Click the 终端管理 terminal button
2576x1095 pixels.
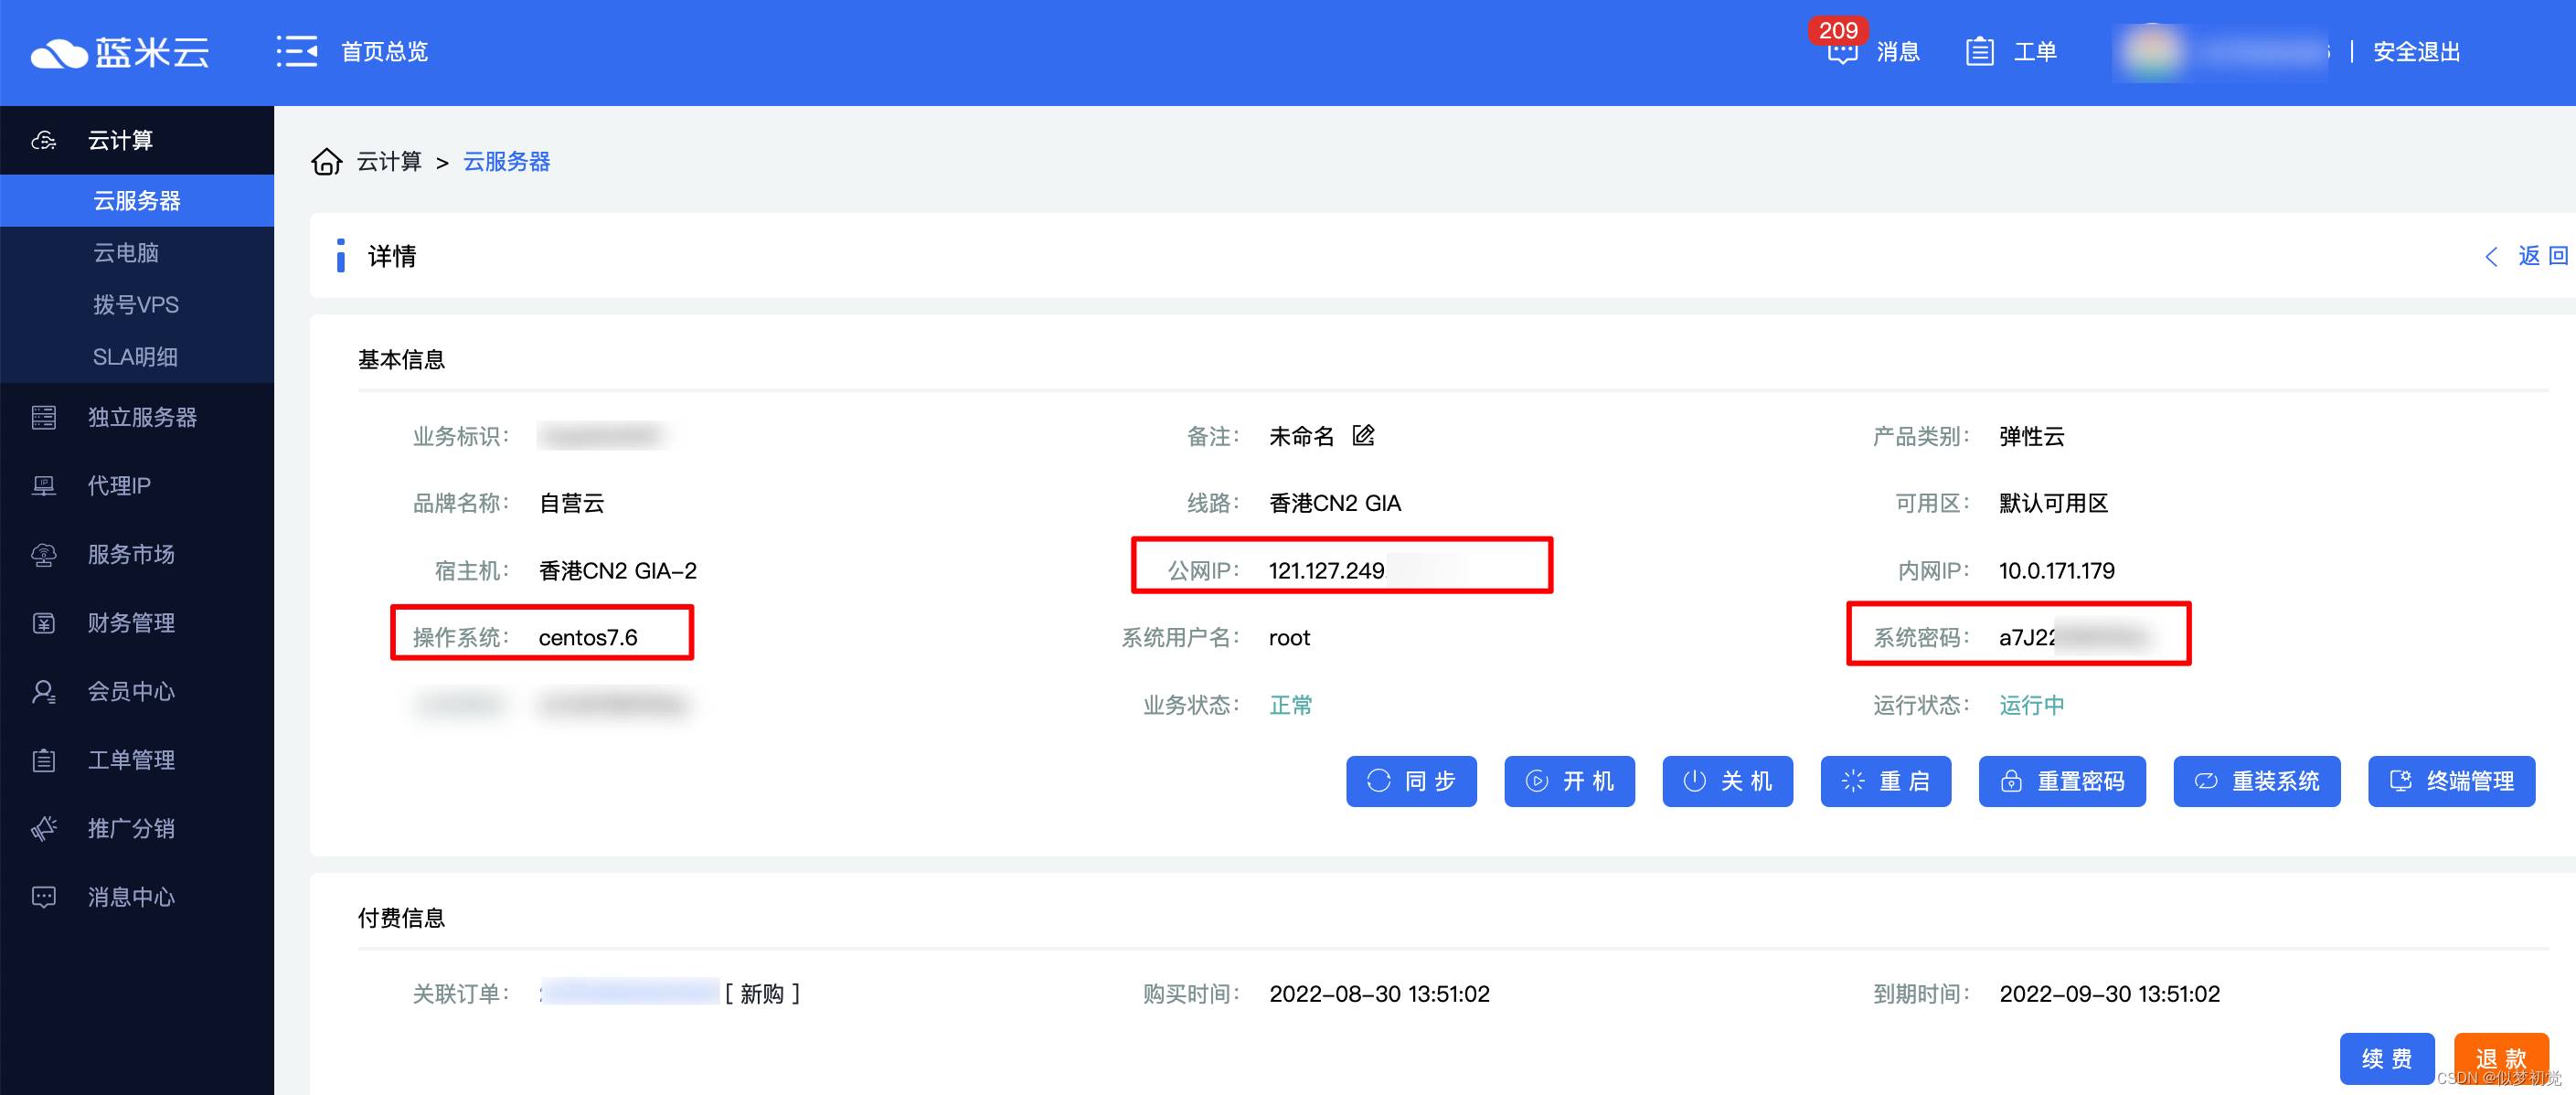click(2450, 781)
